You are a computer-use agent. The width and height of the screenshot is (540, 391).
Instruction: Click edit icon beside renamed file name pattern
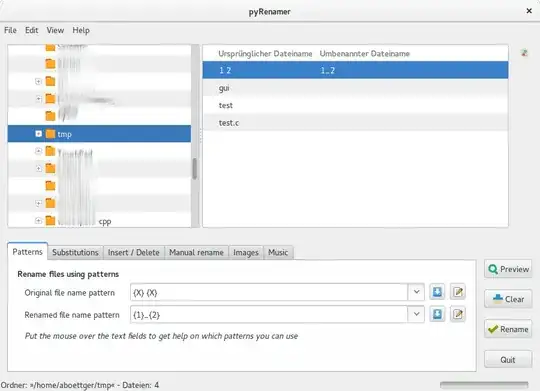(x=458, y=314)
